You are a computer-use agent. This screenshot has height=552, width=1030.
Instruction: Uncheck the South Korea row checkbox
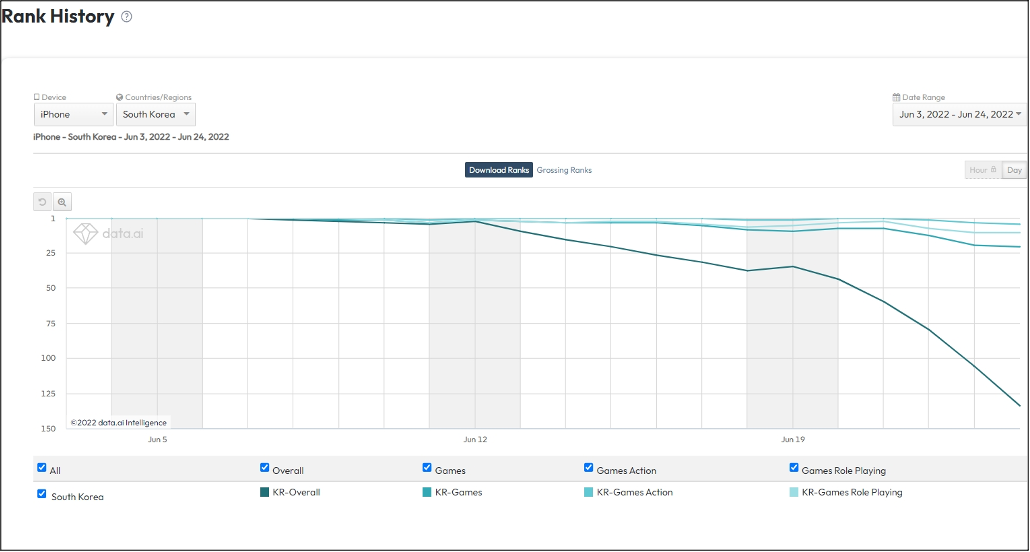coord(42,494)
